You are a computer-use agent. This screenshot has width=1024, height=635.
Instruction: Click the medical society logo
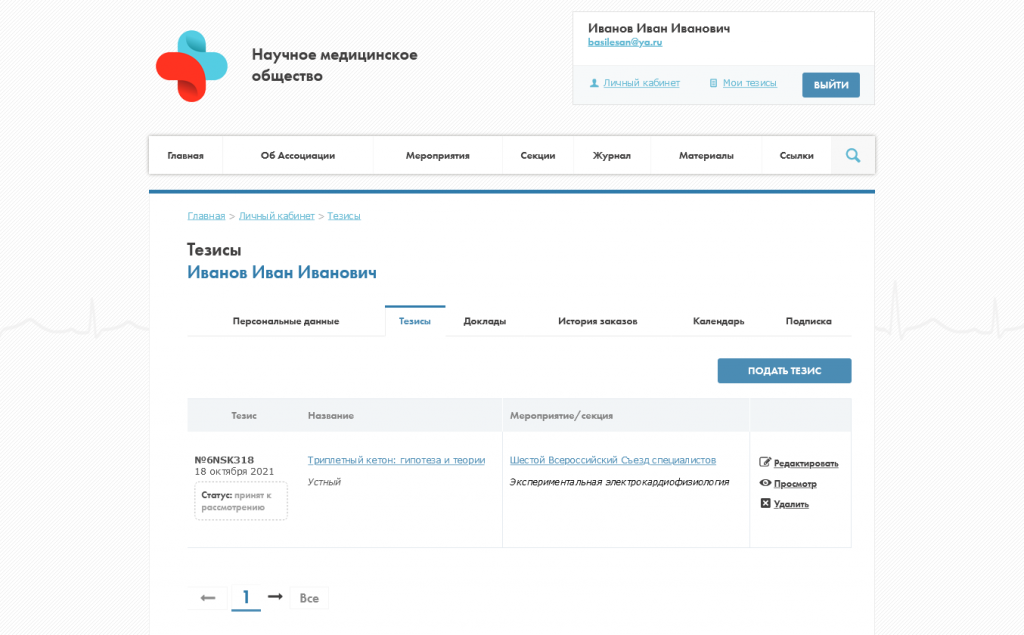(191, 64)
